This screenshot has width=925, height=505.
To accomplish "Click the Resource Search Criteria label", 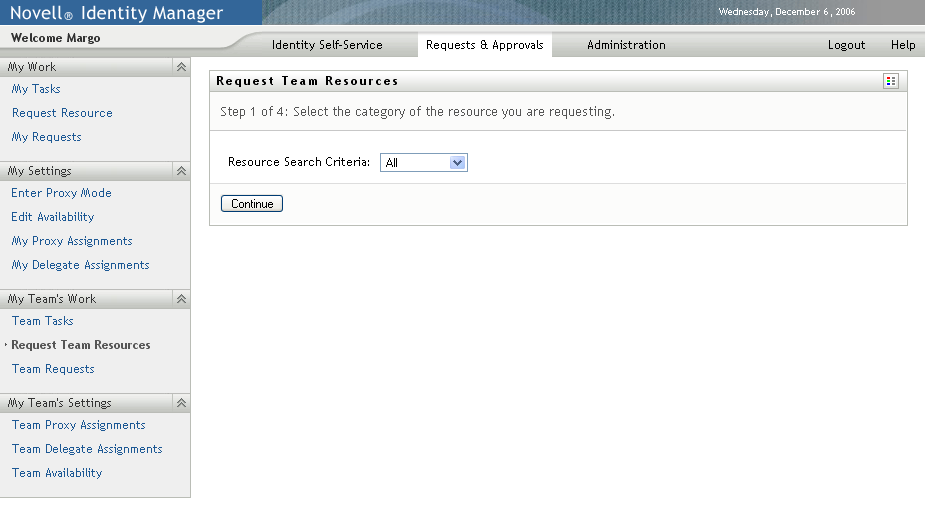I will [x=299, y=162].
